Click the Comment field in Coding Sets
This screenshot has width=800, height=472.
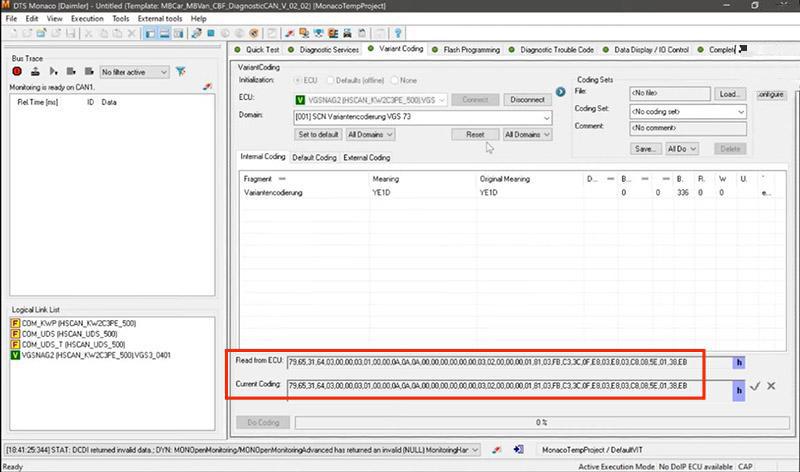tap(688, 128)
